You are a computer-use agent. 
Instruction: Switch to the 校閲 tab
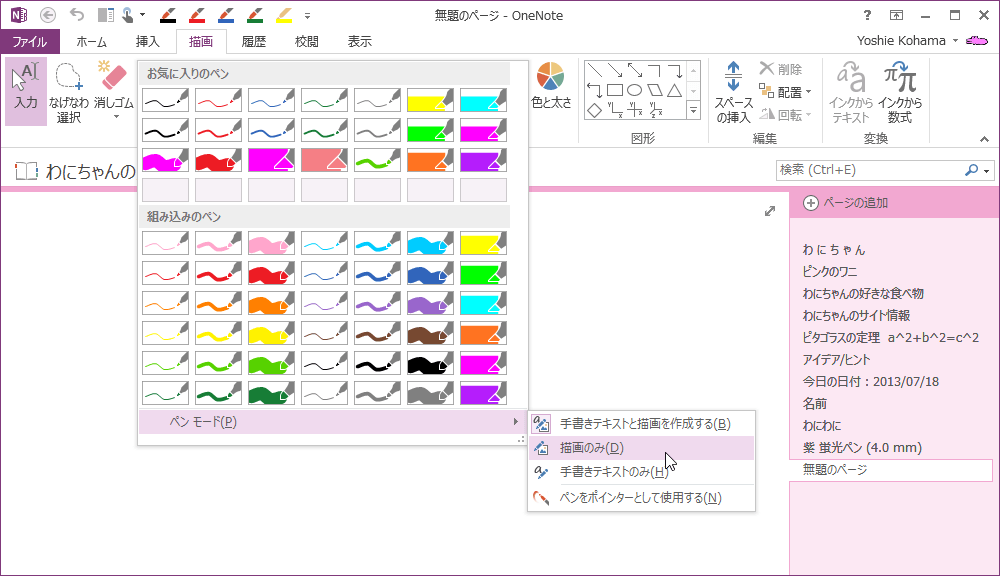[306, 41]
